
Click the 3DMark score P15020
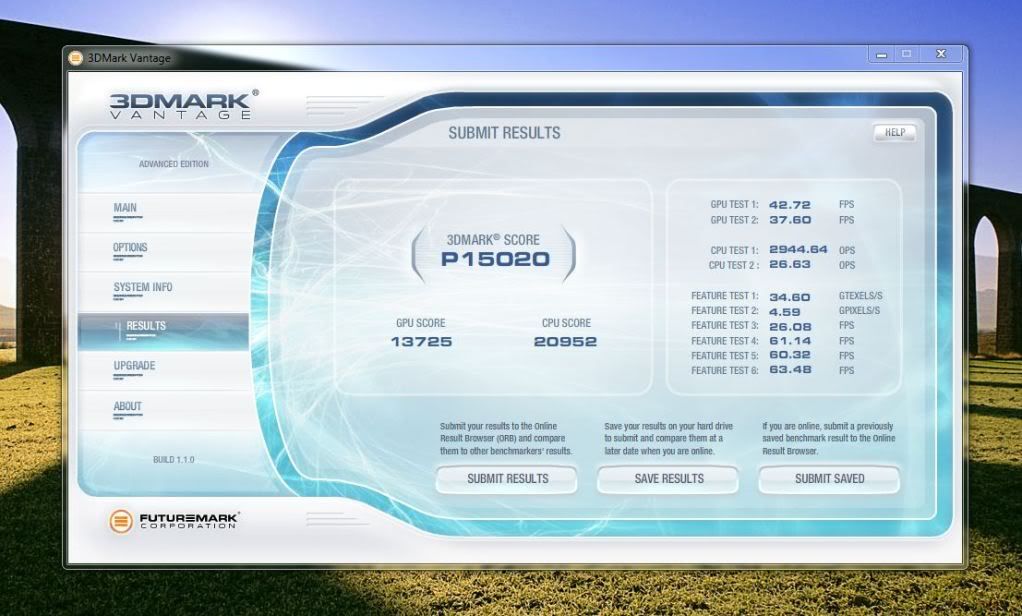pos(495,259)
